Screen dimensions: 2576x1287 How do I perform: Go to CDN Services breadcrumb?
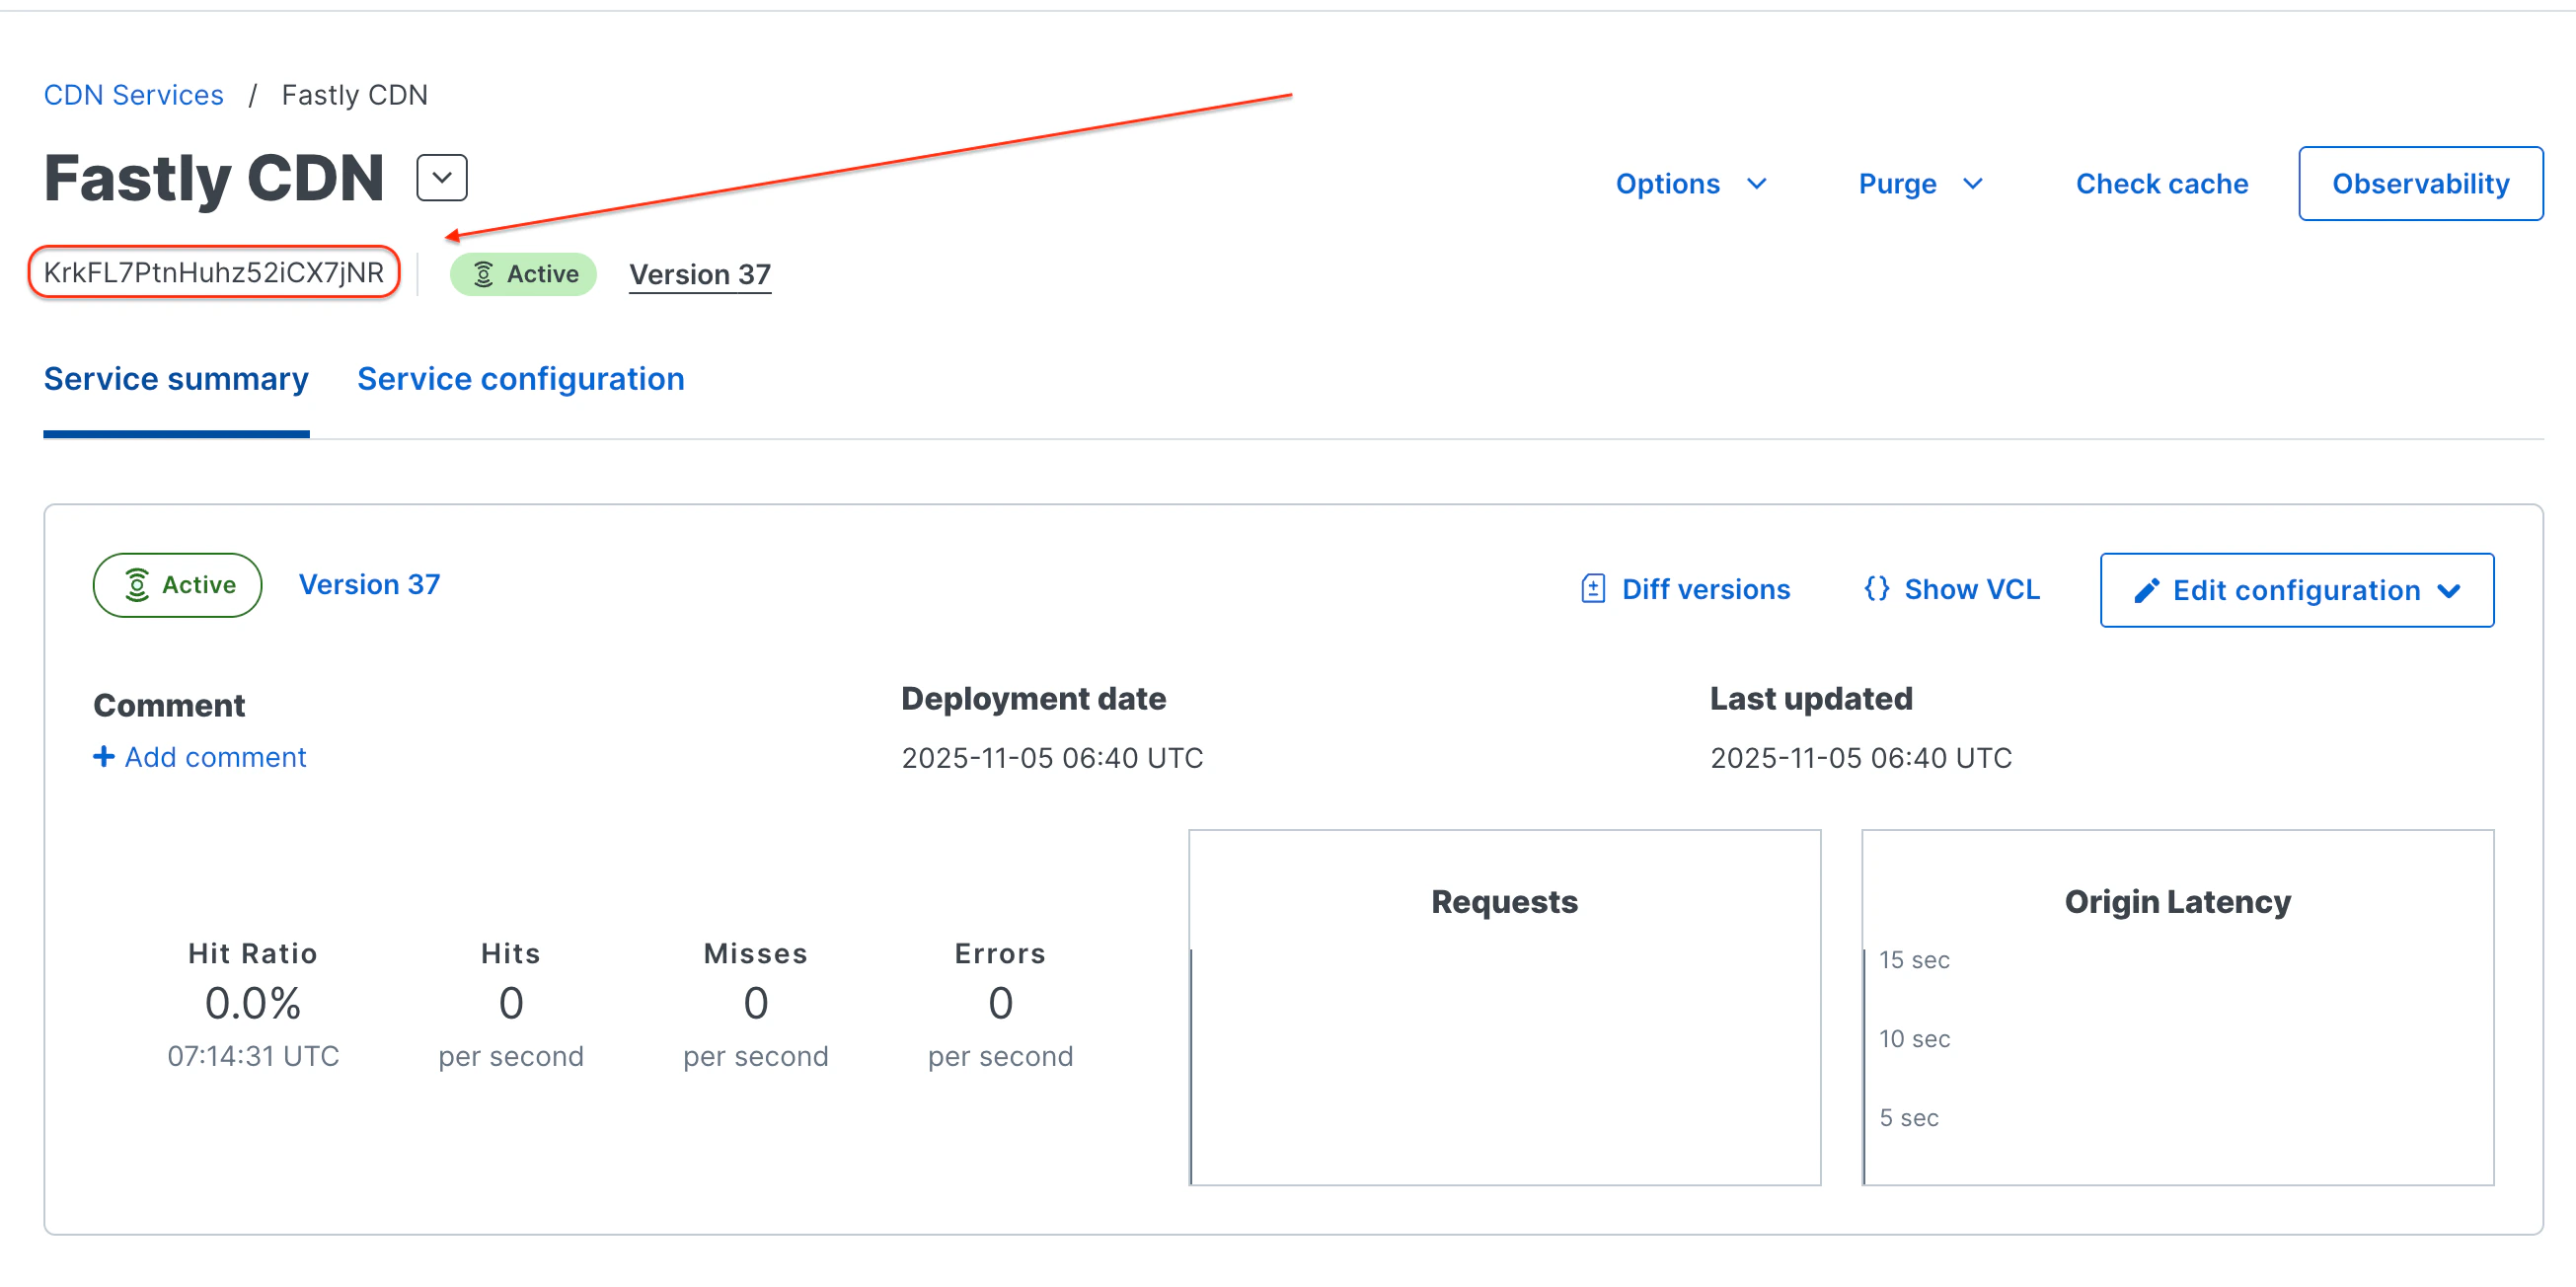click(133, 95)
